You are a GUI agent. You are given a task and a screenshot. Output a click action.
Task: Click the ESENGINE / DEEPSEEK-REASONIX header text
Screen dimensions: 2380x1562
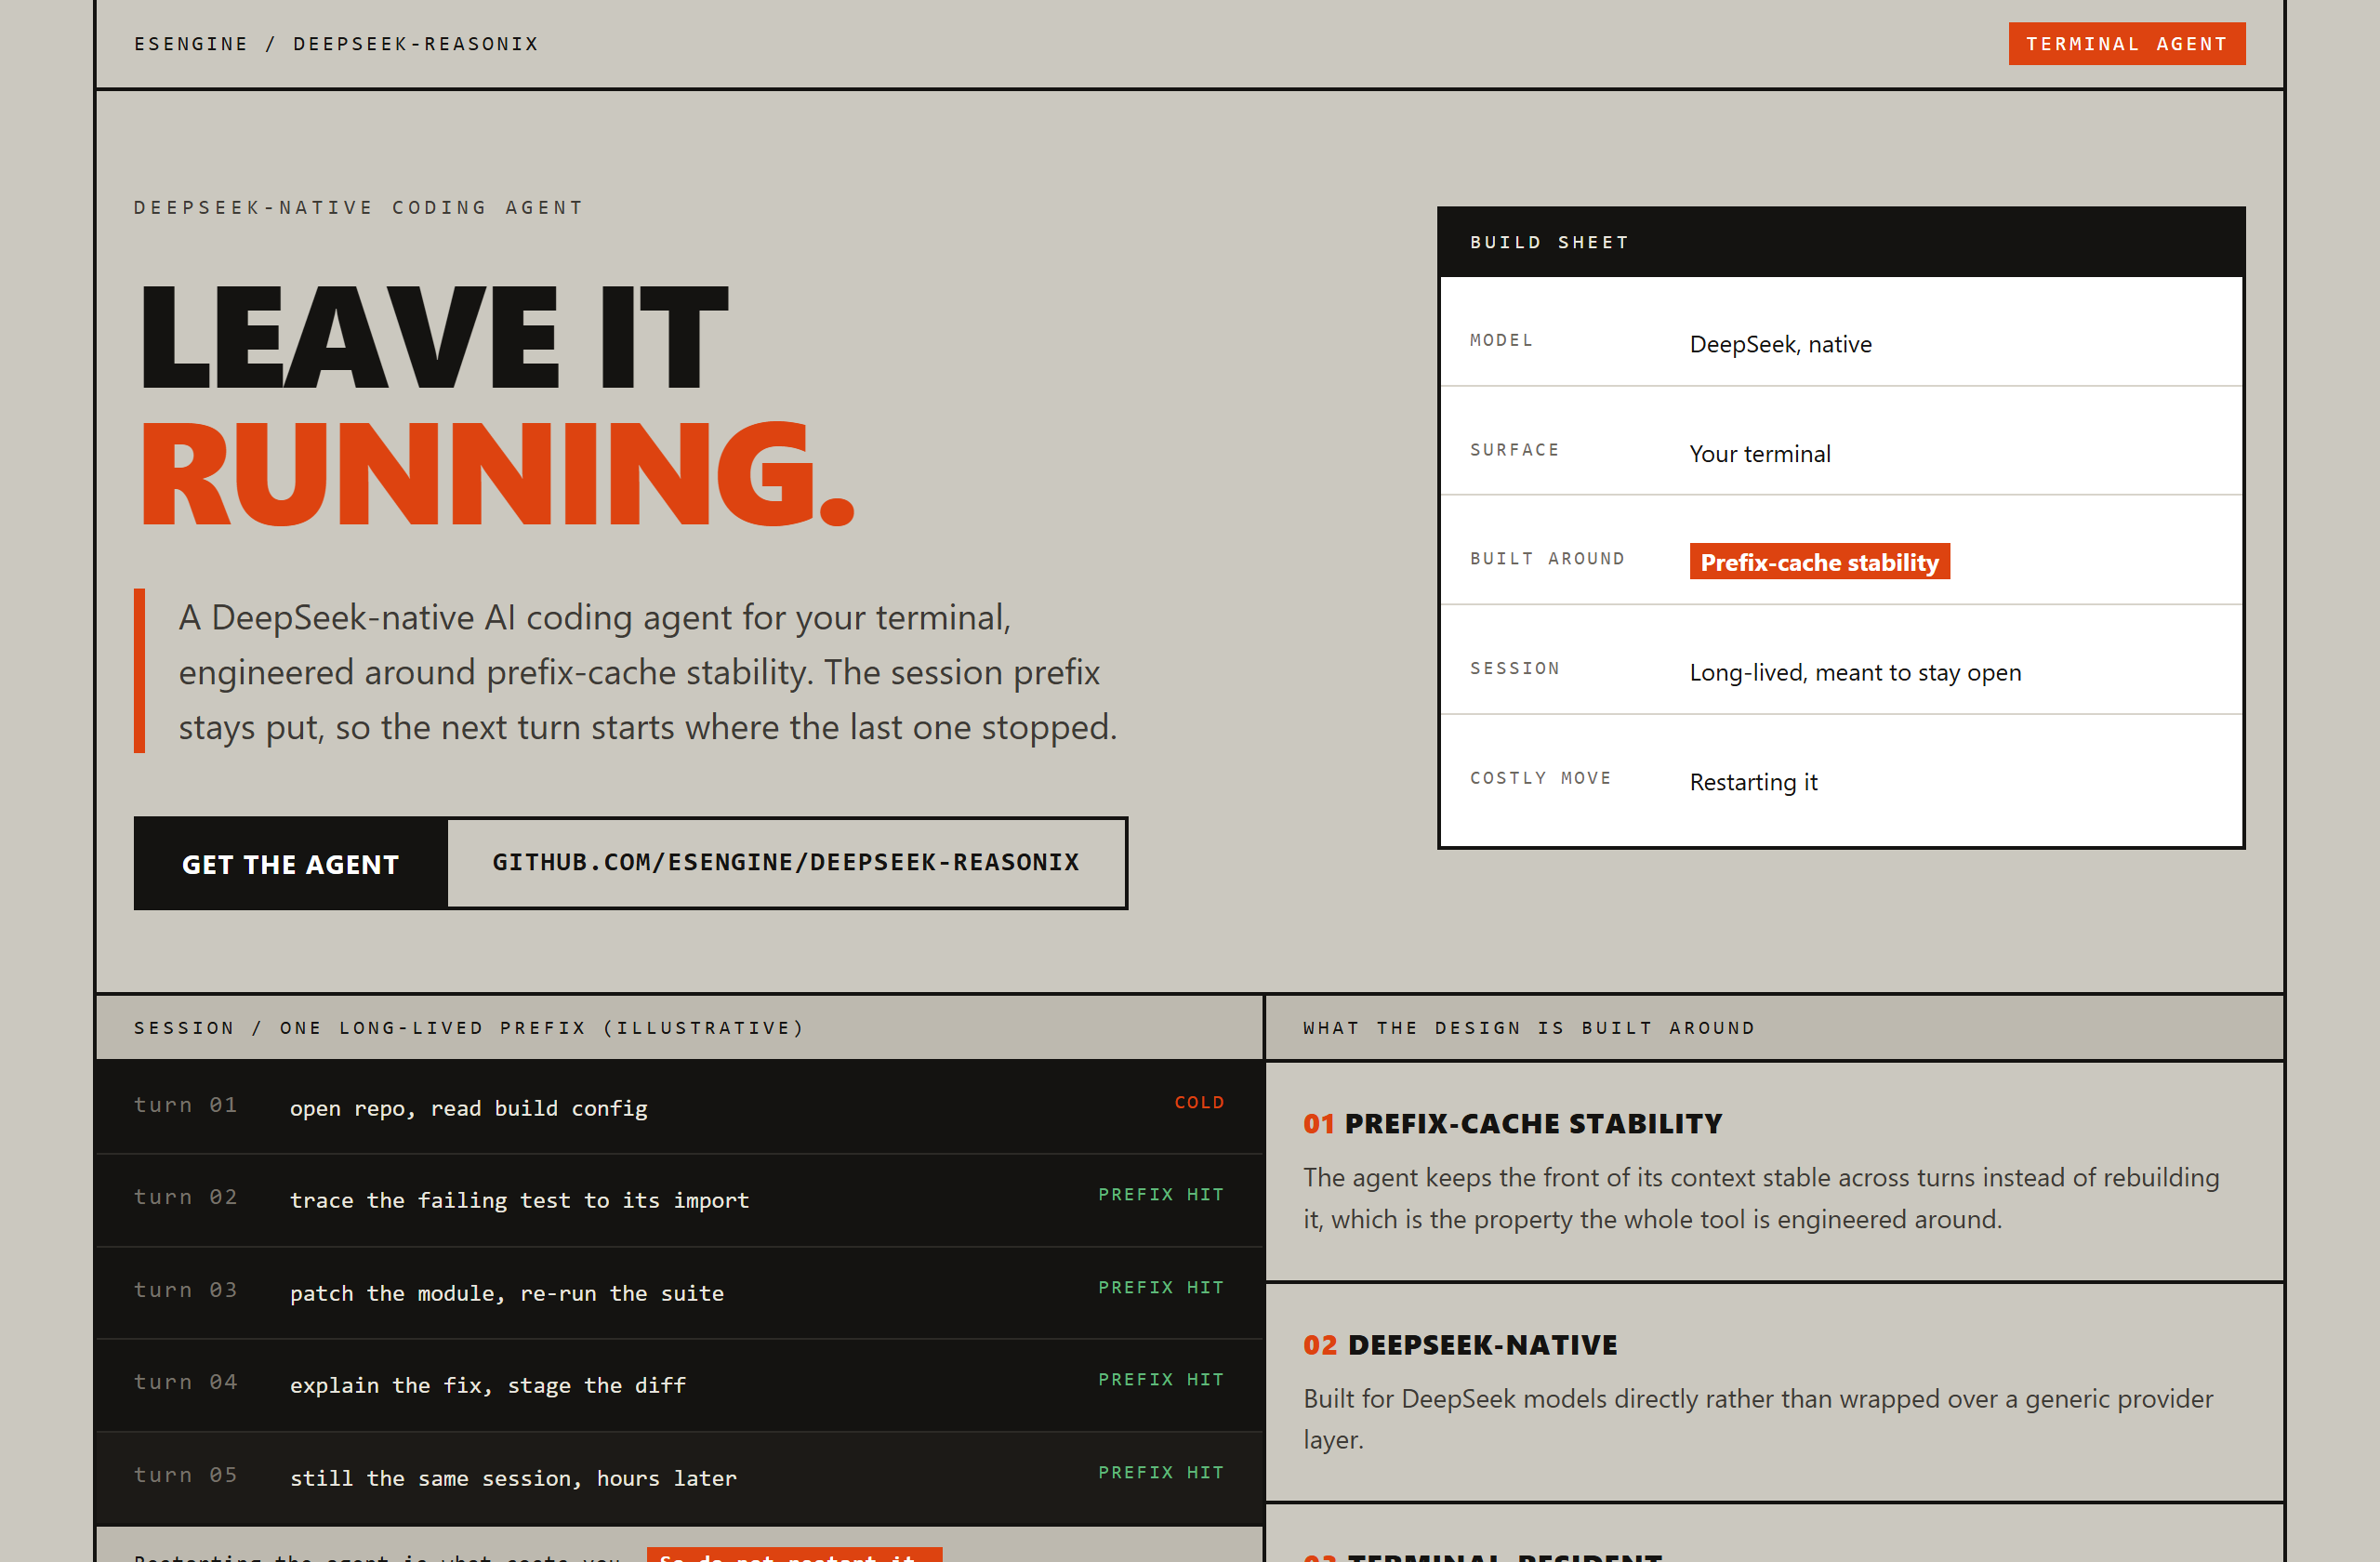coord(336,44)
